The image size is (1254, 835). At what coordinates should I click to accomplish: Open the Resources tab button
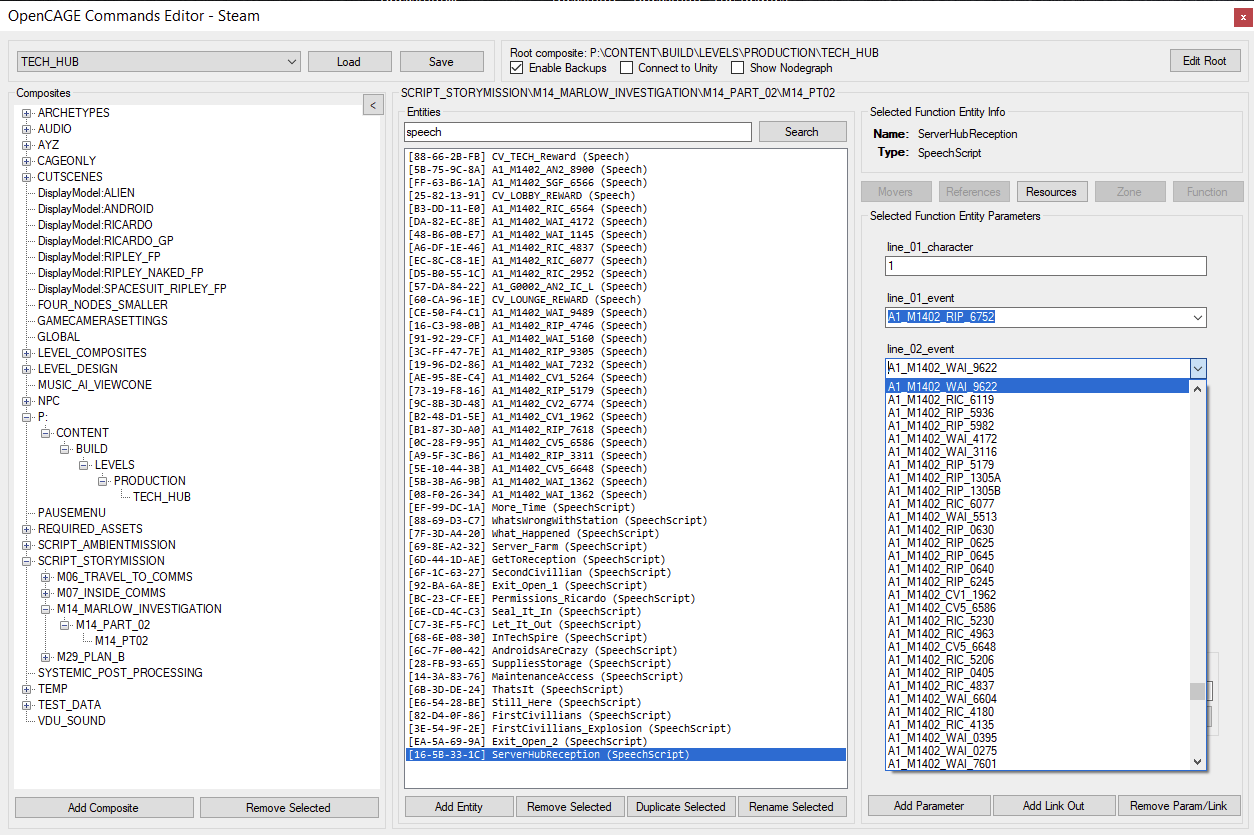(1051, 192)
